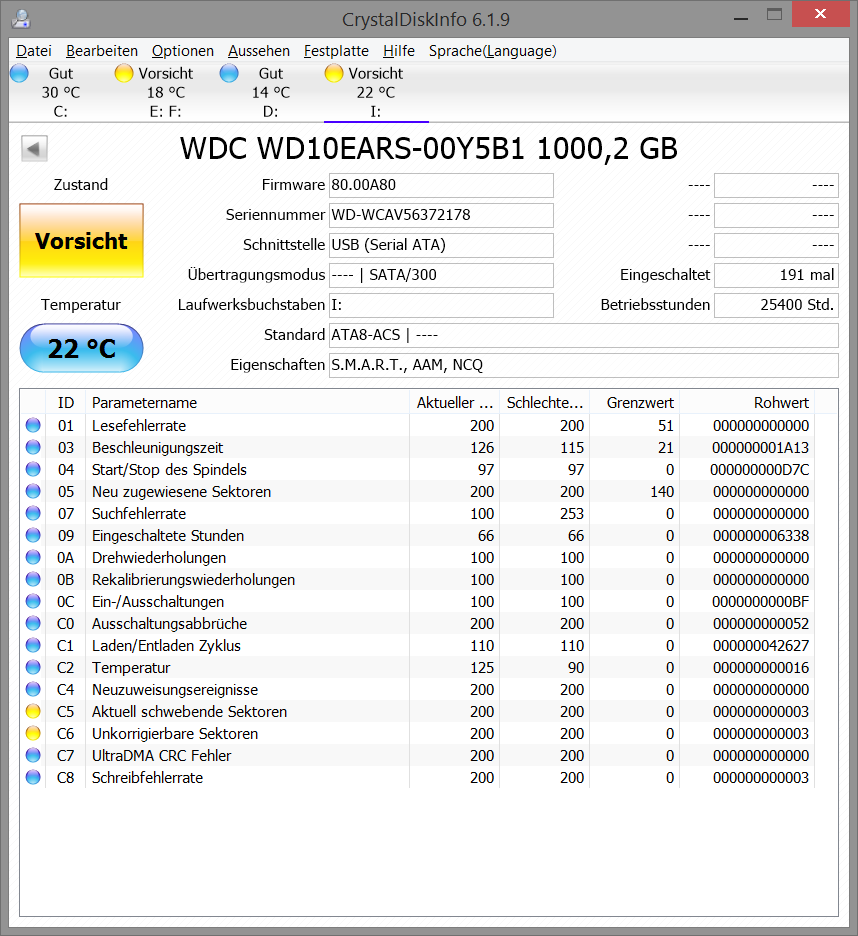Click the Übertragungsmodus field SATA/300
This screenshot has width=858, height=936.
click(441, 275)
